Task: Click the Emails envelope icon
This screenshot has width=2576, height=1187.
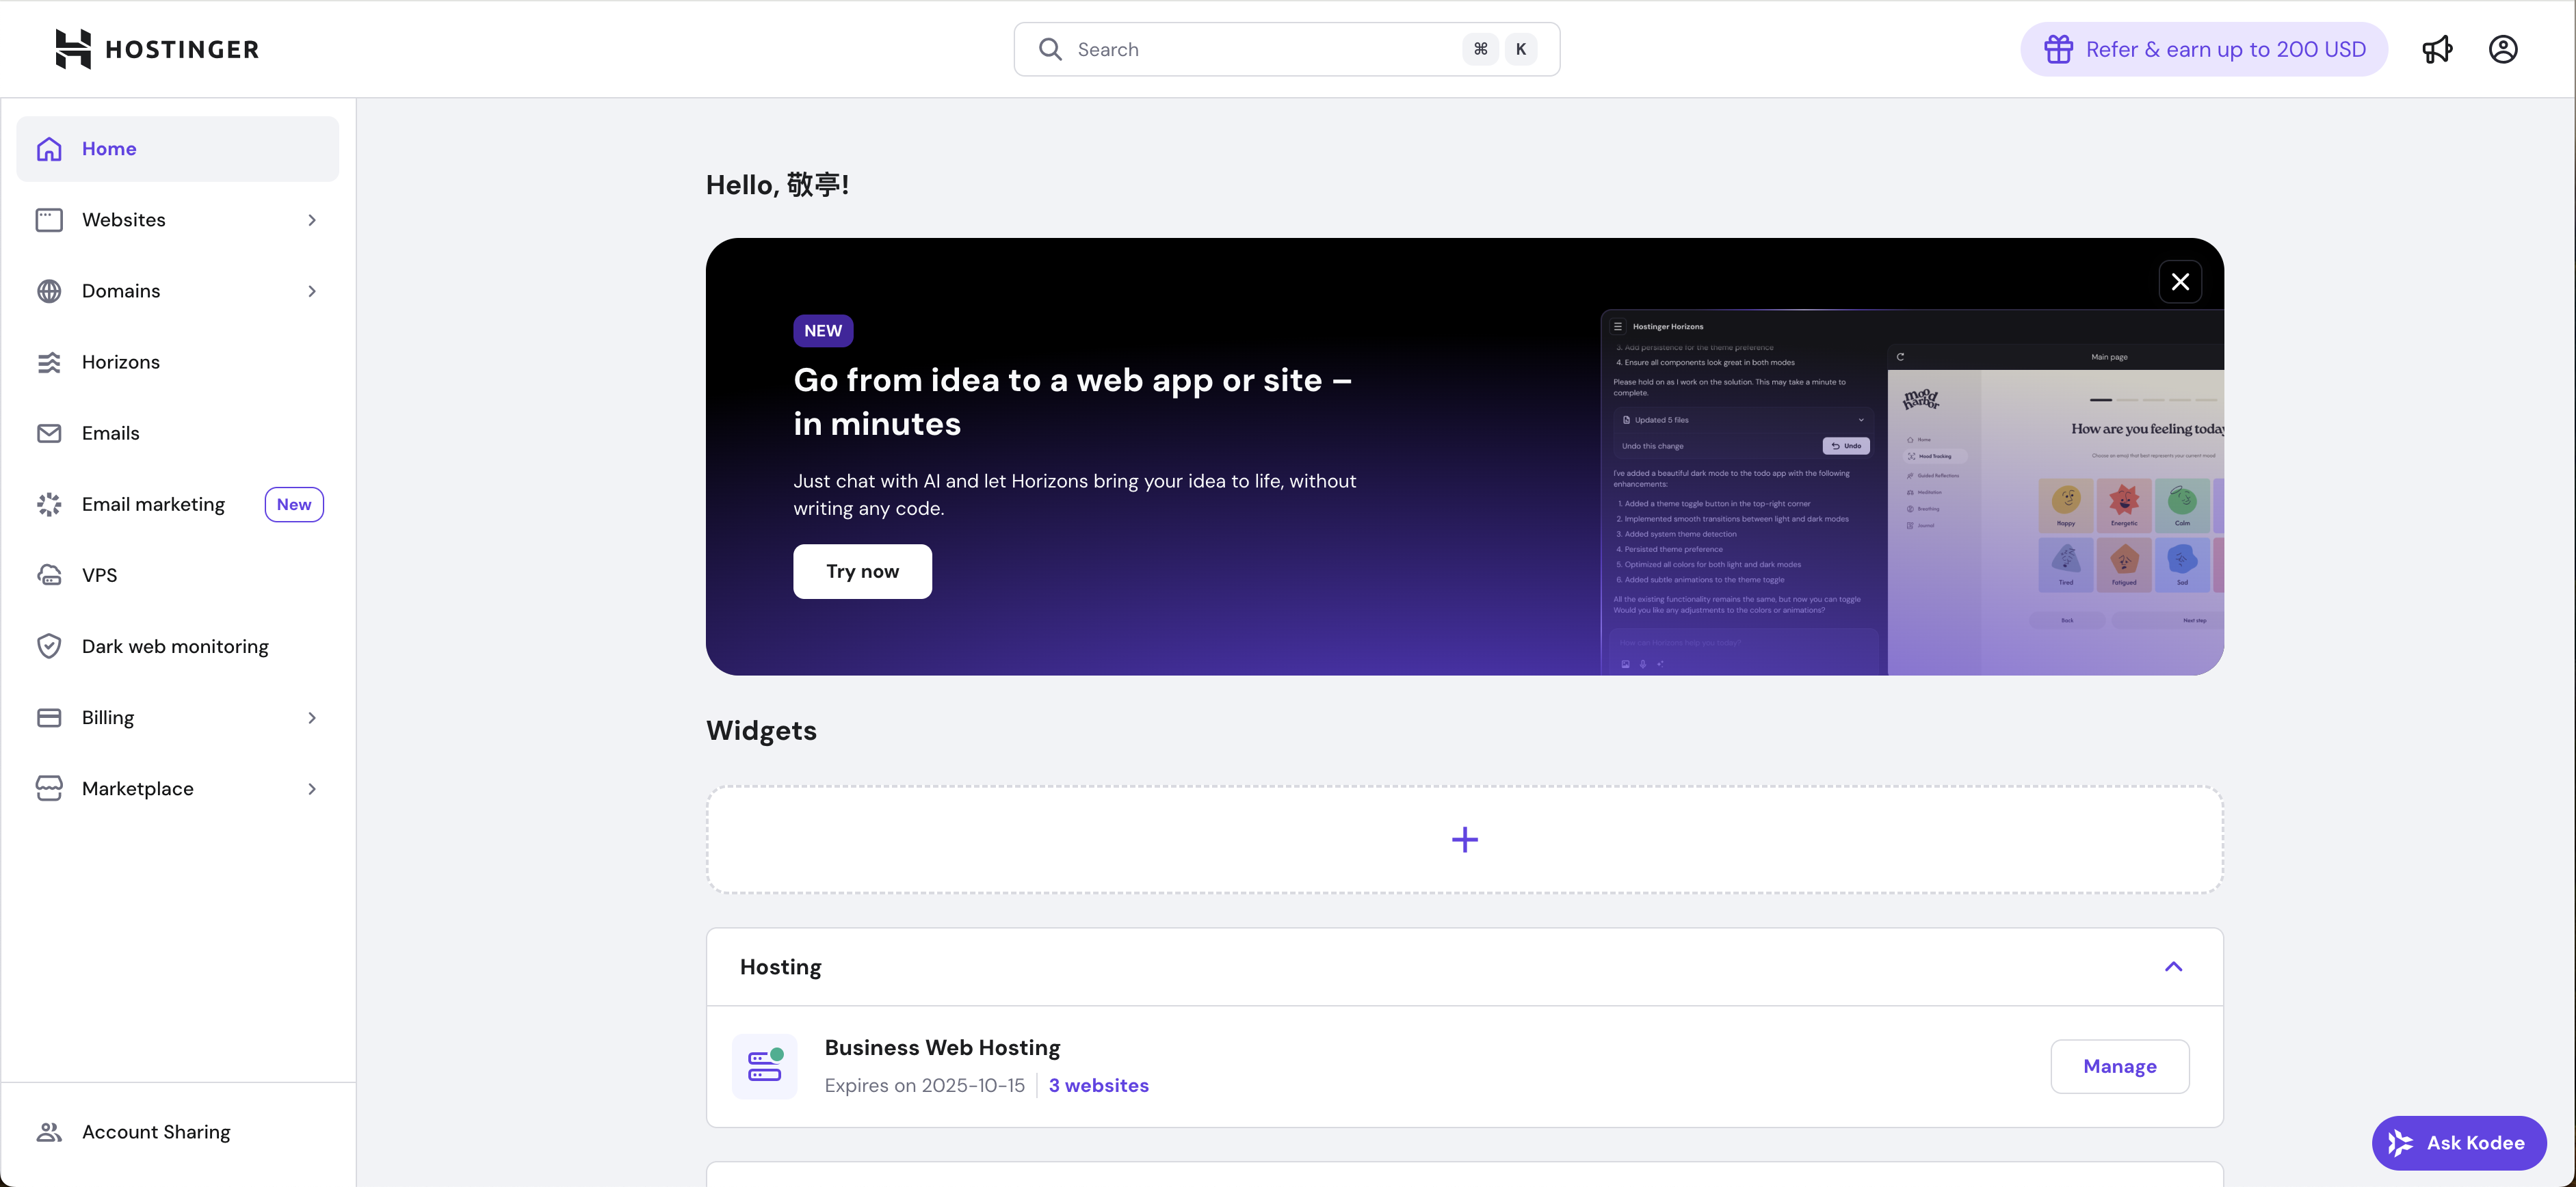Action: (x=49, y=433)
